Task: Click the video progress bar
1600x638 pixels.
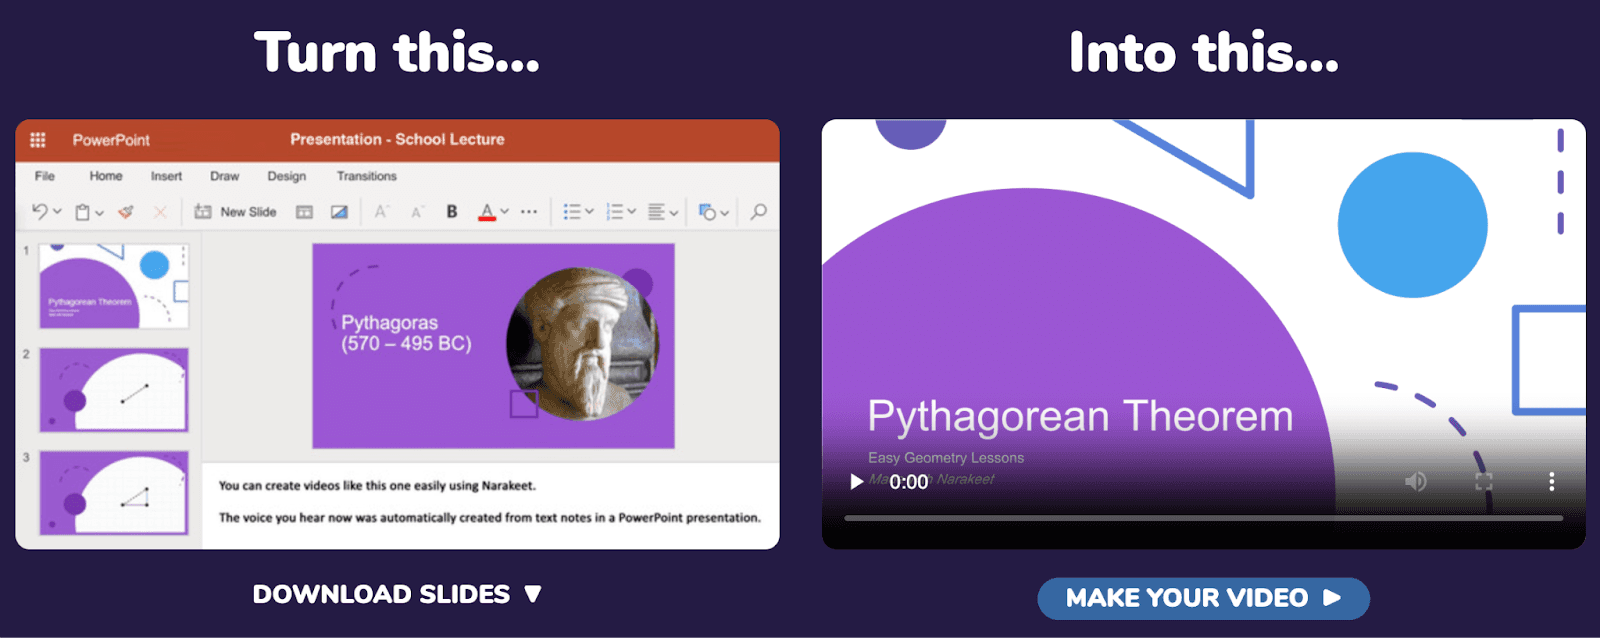Action: pyautogui.click(x=1204, y=518)
